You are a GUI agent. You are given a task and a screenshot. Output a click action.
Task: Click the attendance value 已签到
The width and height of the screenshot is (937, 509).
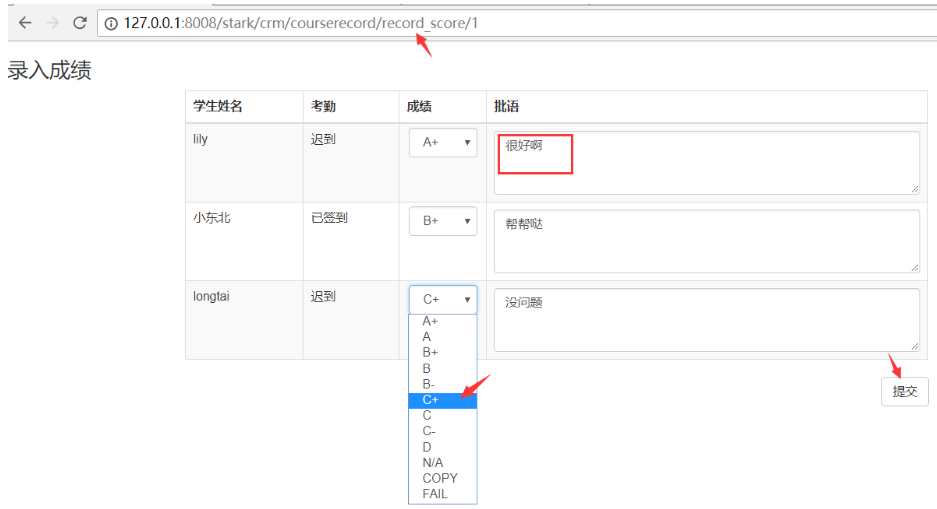pos(329,218)
